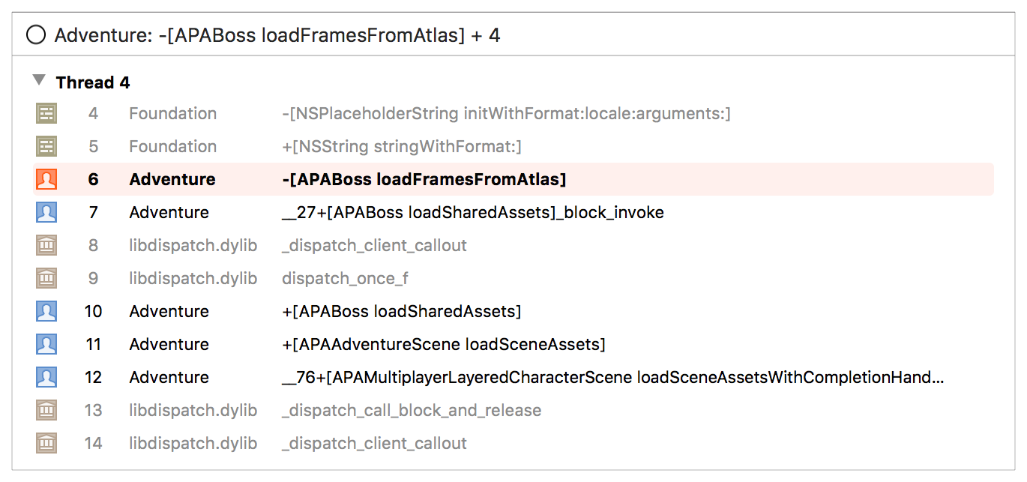Image resolution: width=1027 pixels, height=482 pixels.
Task: Select the _dispatch_call_block_and_release frame
Action: click(412, 411)
